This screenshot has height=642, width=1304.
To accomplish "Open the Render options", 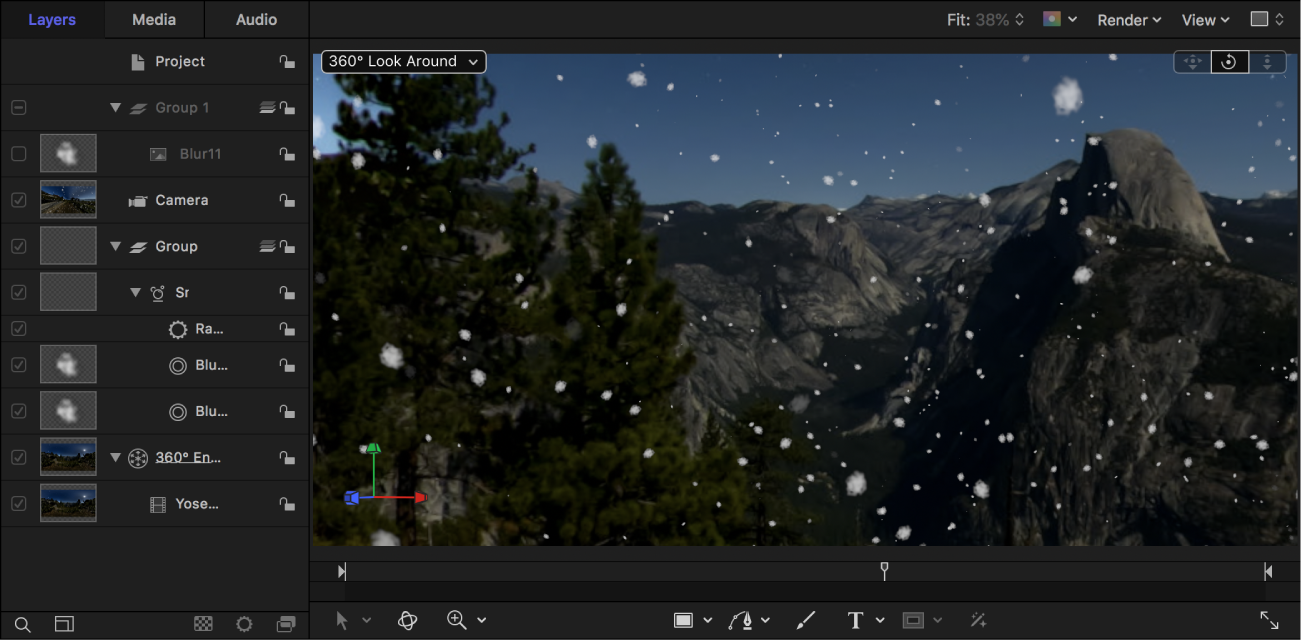I will pyautogui.click(x=1128, y=19).
